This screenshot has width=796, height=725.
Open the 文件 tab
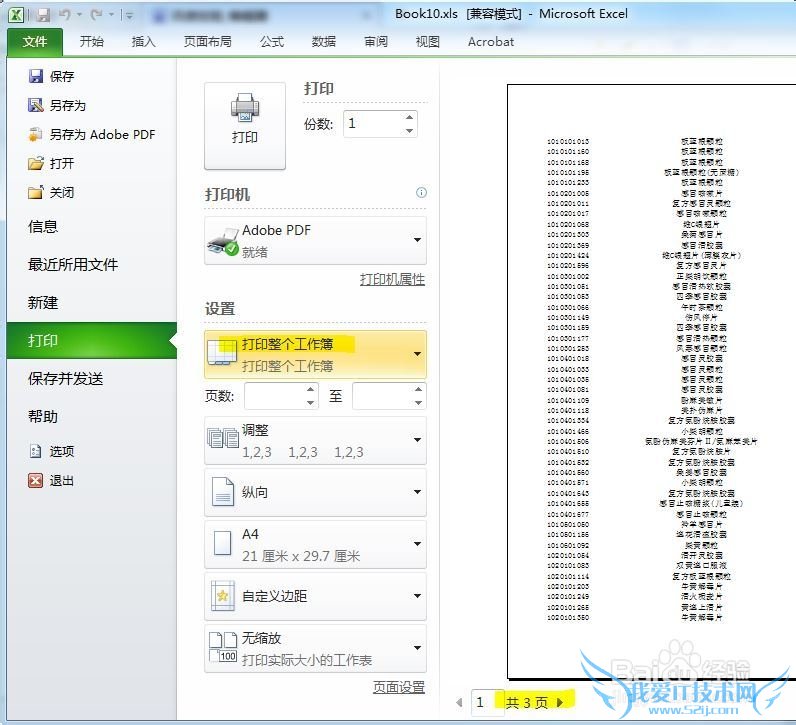coord(35,42)
